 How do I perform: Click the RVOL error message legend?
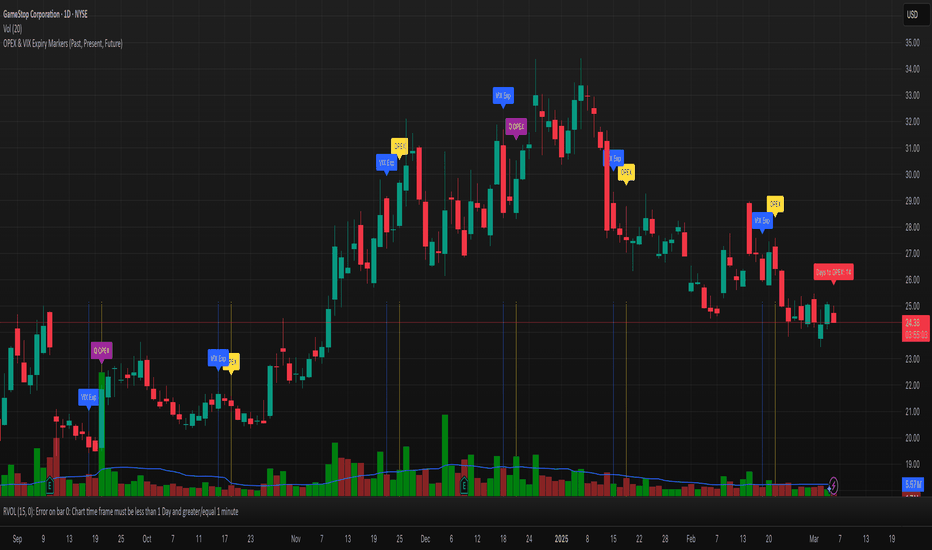click(x=121, y=511)
